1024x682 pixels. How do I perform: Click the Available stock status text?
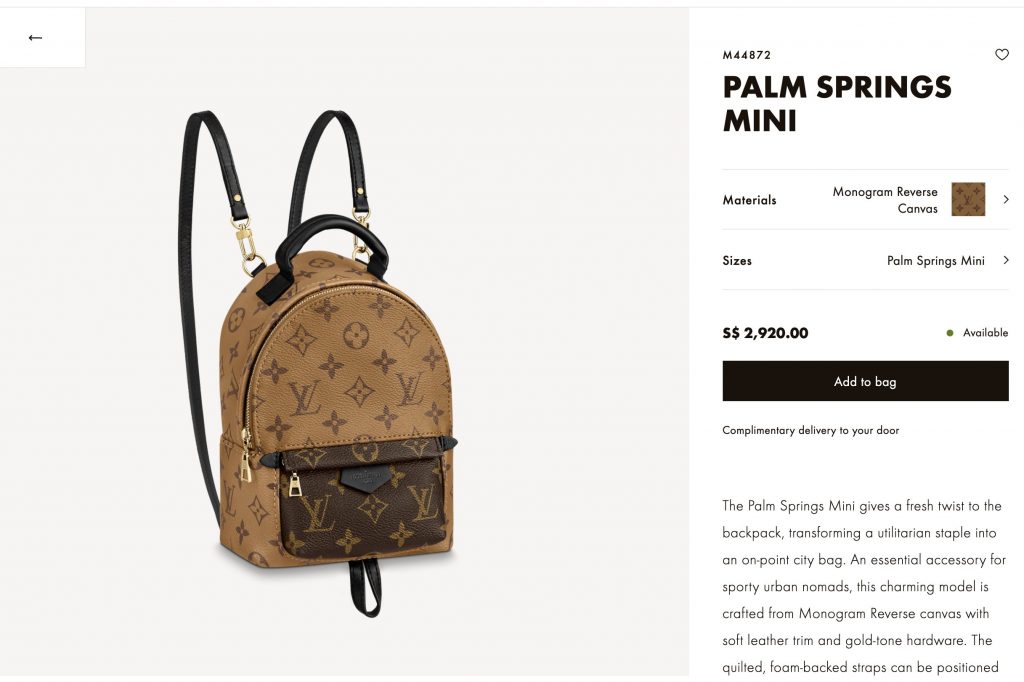point(985,333)
